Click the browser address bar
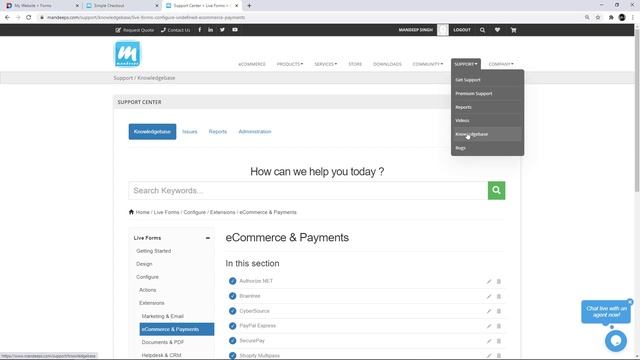The width and height of the screenshot is (640, 360). click(x=310, y=18)
